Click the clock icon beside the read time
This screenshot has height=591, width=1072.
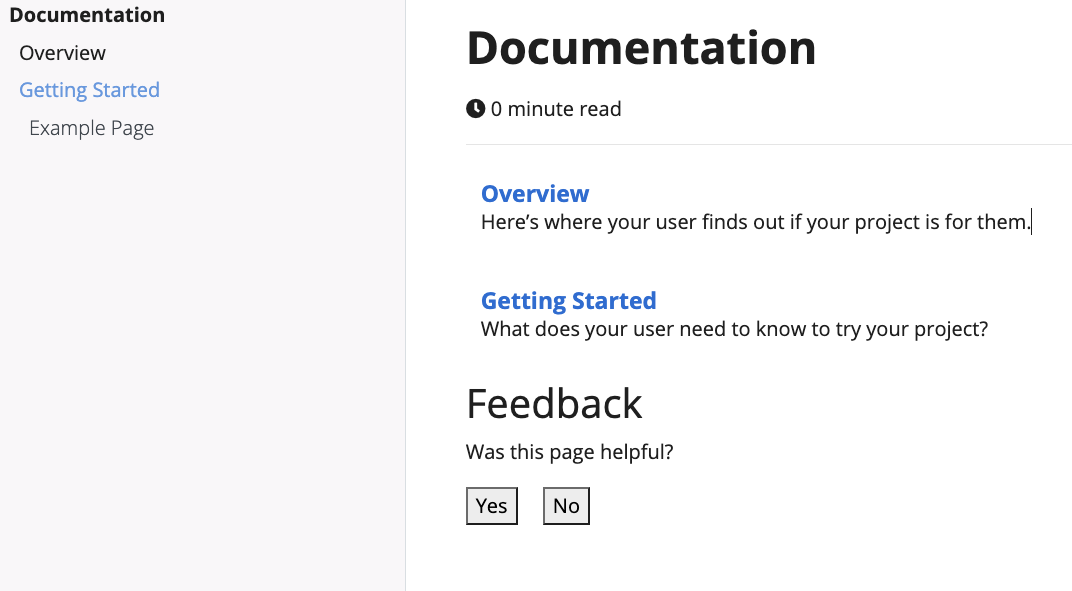[x=474, y=108]
